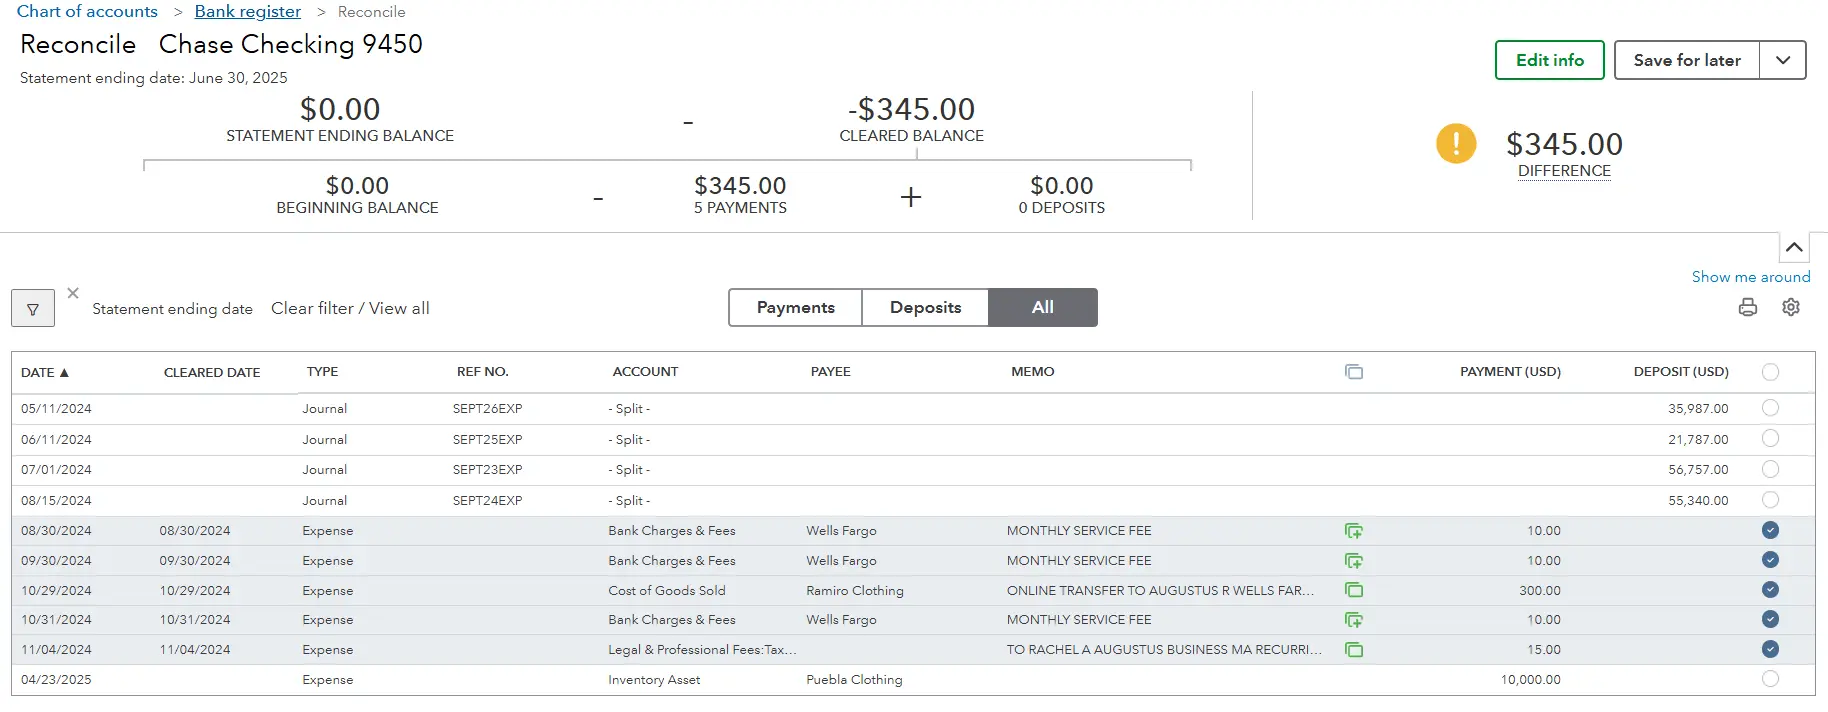Collapse the summary header with chevron

[x=1793, y=247]
